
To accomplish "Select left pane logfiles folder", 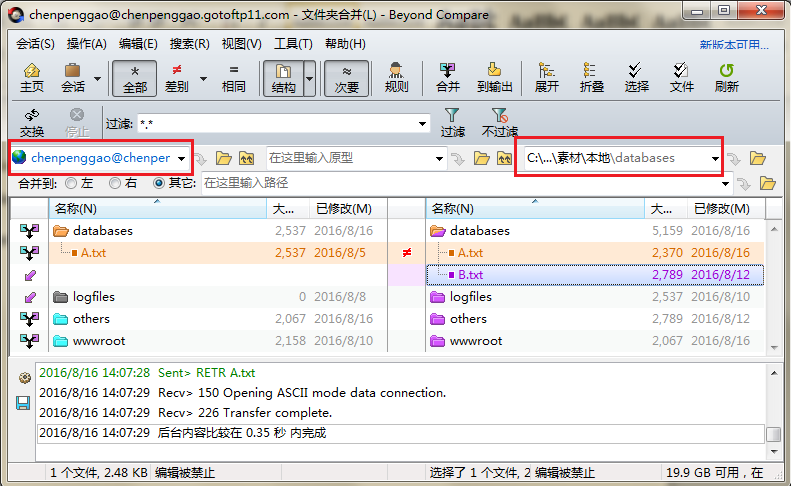I will click(x=94, y=297).
